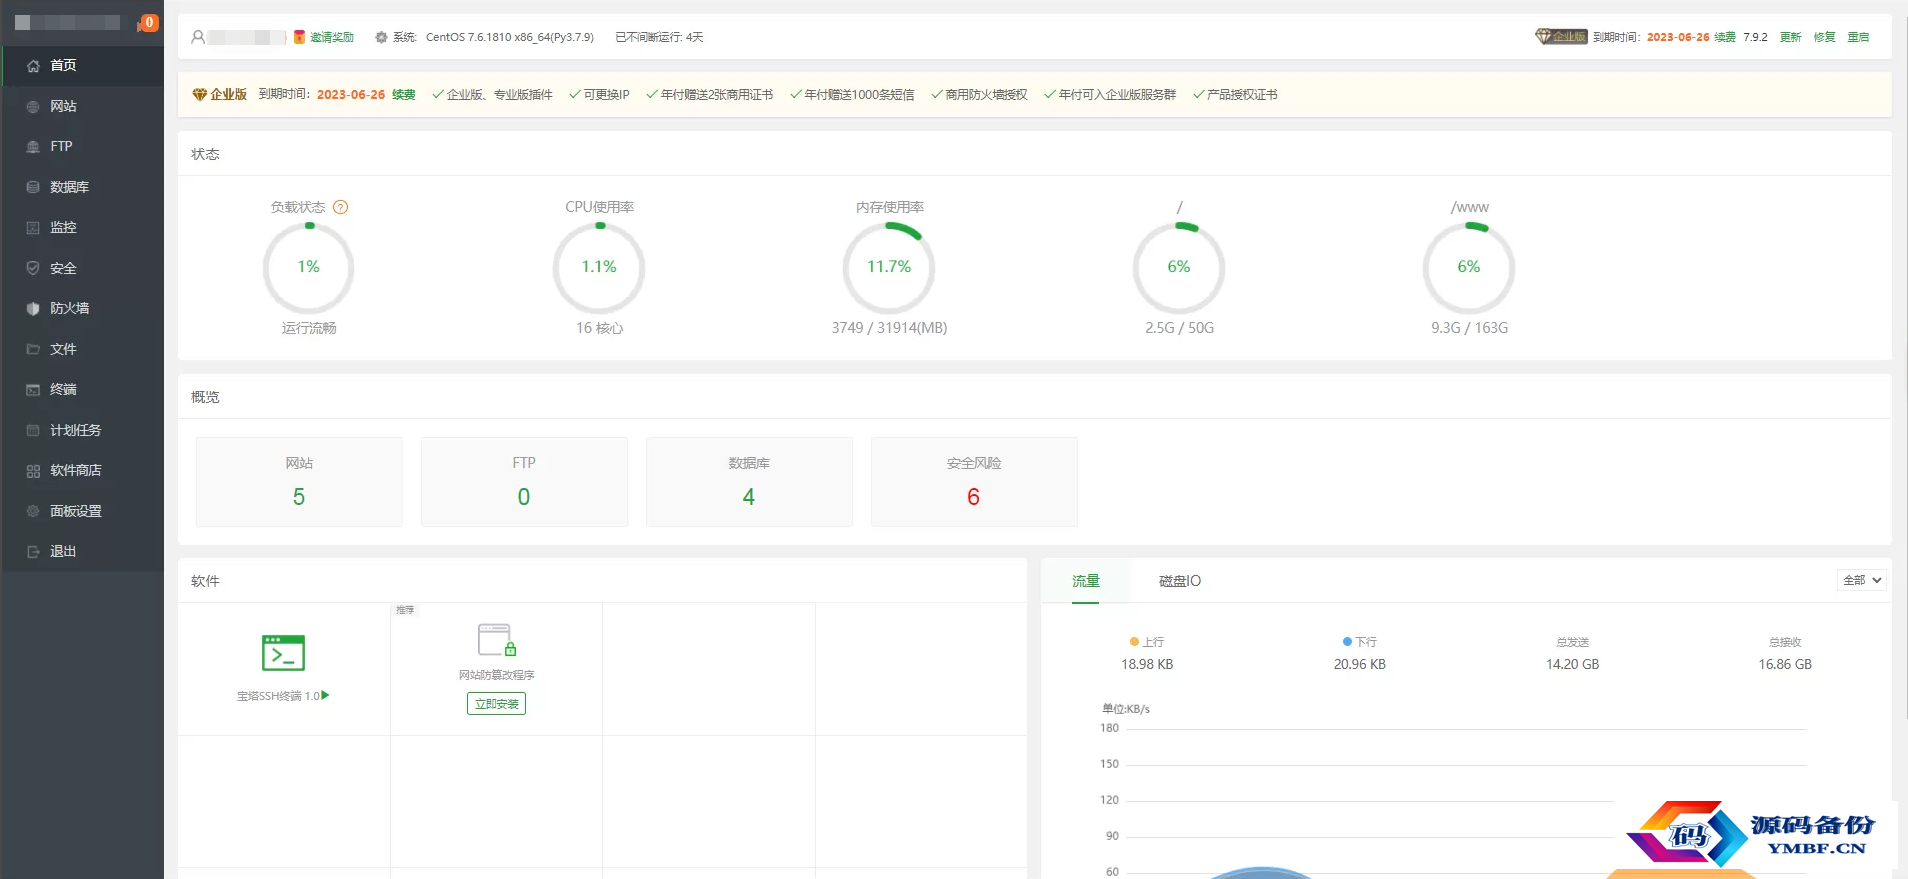Click the 18.98 KB upload value

tap(1147, 664)
